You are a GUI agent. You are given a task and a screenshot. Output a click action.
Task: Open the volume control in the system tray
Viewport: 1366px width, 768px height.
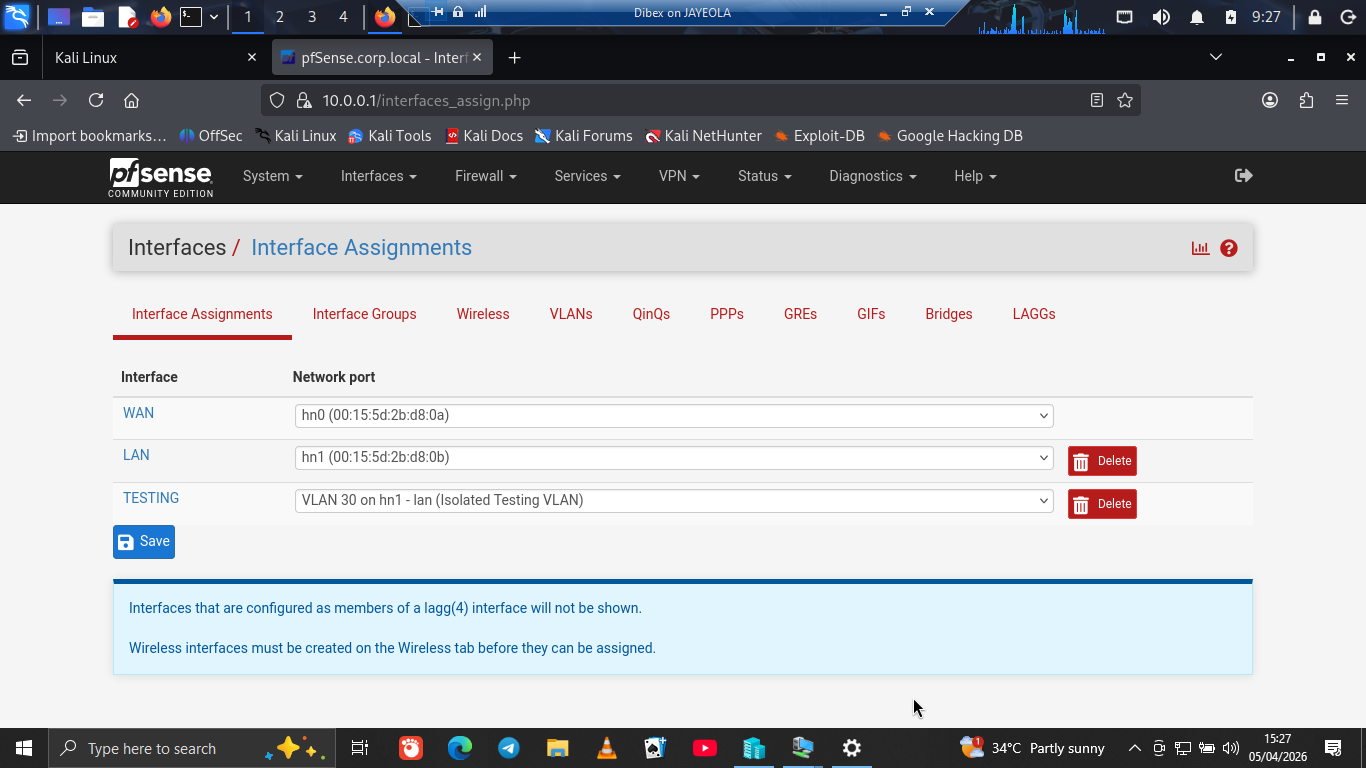1230,748
